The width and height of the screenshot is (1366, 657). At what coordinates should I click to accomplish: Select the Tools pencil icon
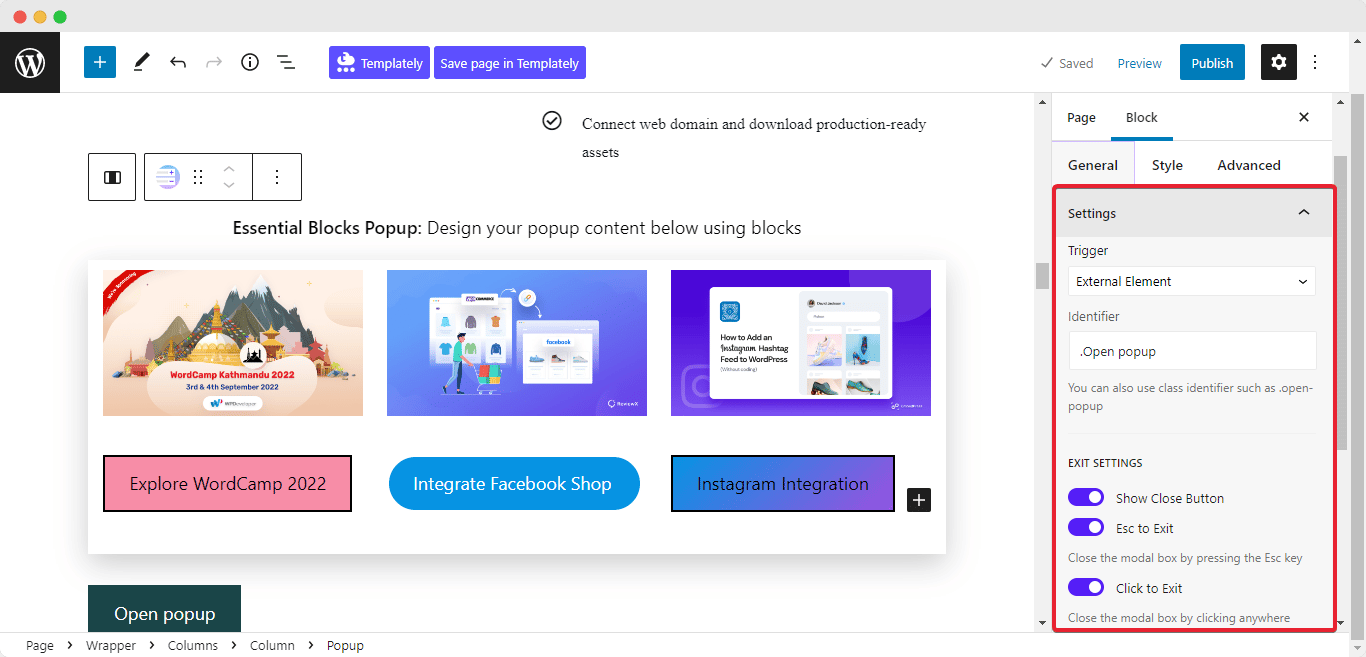click(141, 62)
